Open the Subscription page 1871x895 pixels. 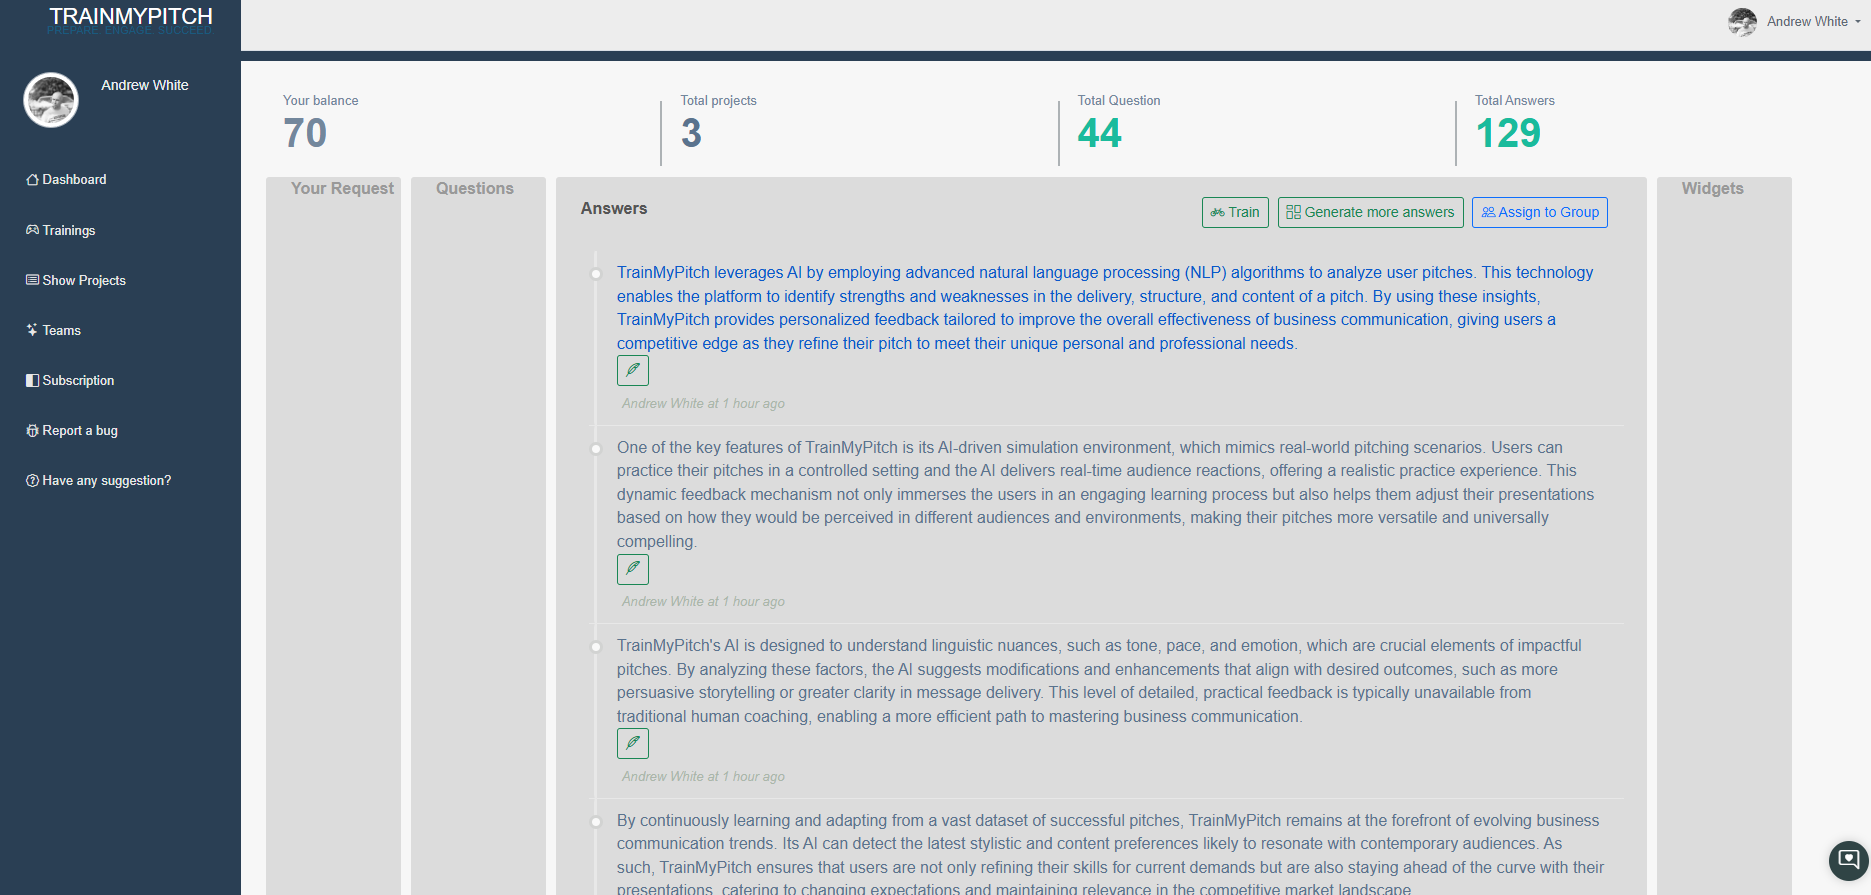[x=70, y=380]
